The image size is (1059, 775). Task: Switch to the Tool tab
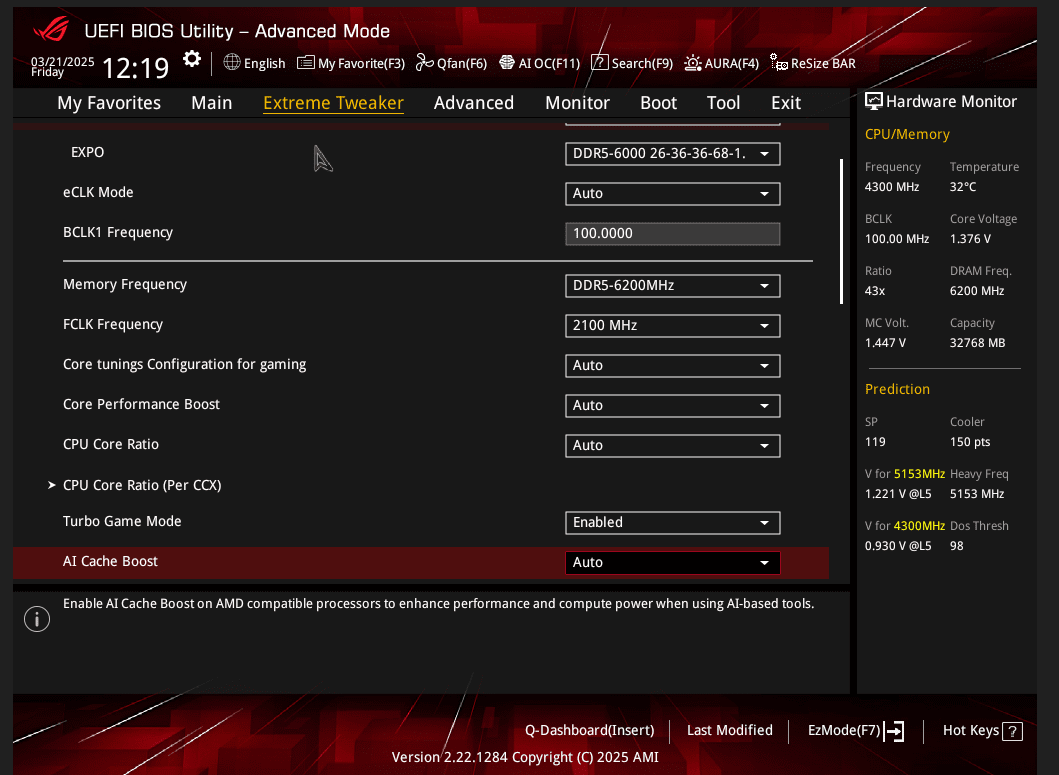(723, 103)
